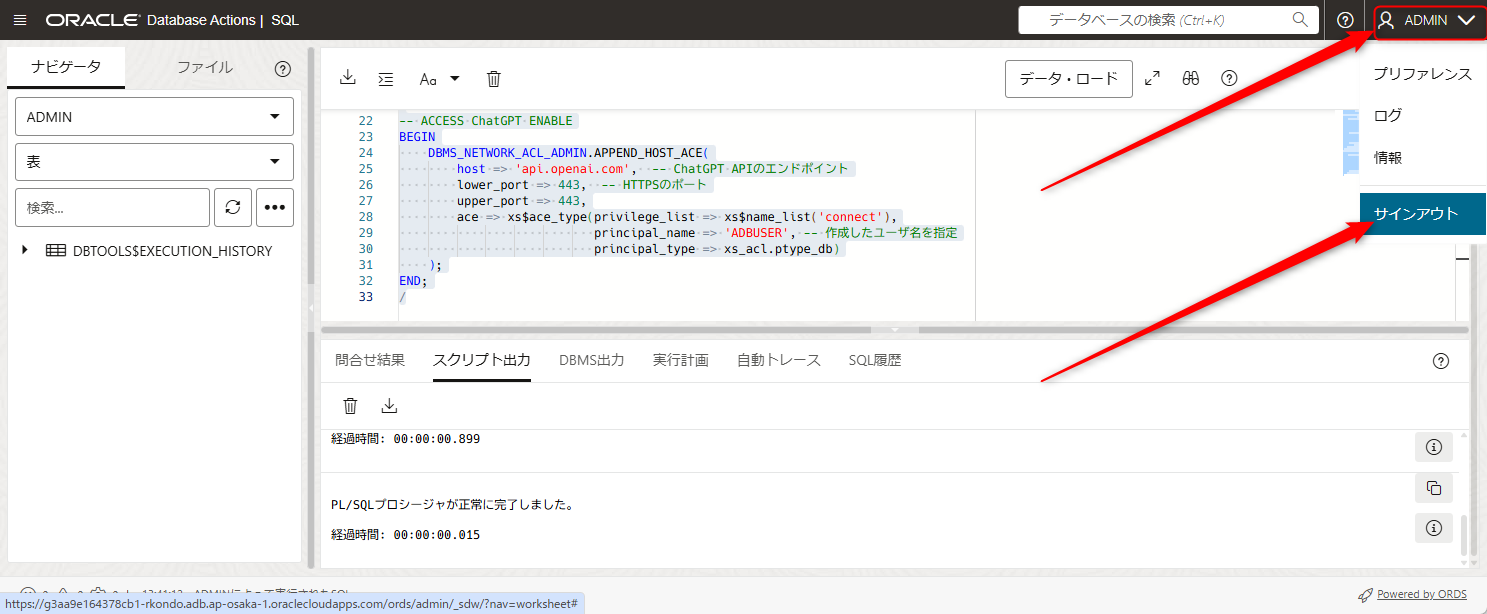Viewport: 1487px width, 614px height.
Task: Switch to the ナビゲータ tab
Action: pyautogui.click(x=66, y=67)
